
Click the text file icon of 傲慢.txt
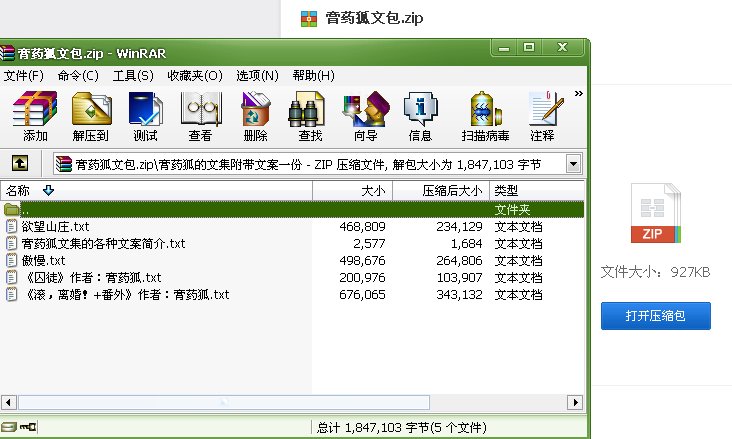[x=11, y=260]
